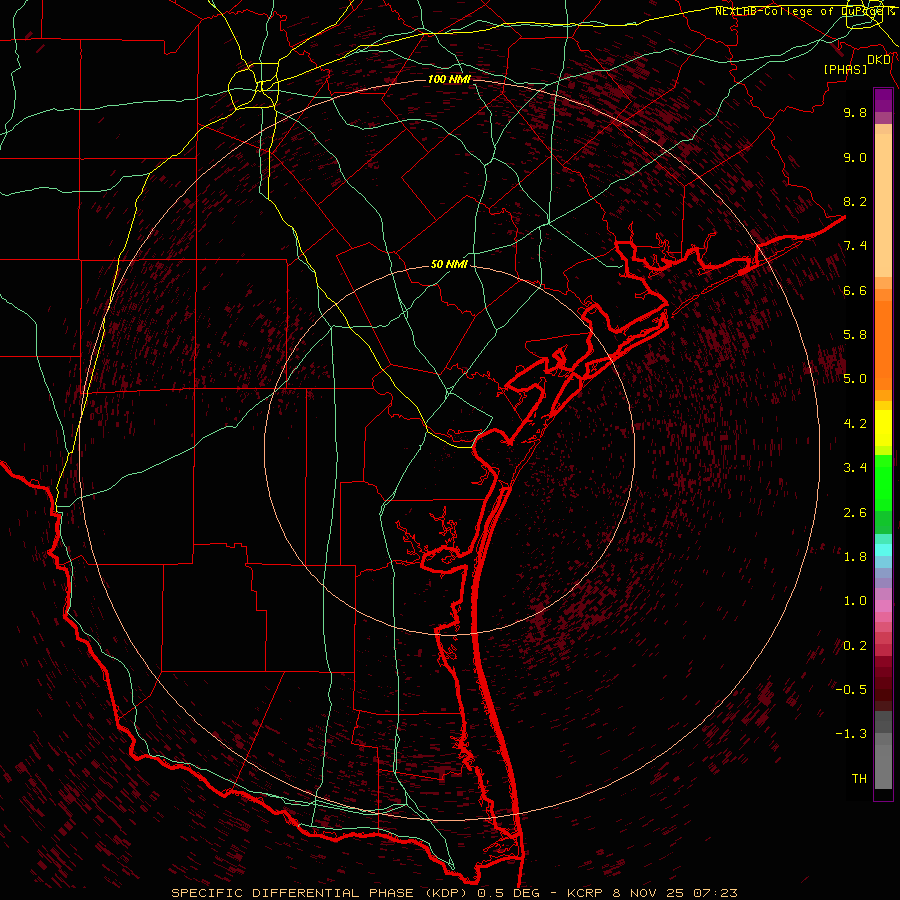This screenshot has width=900, height=900.
Task: Click the 6.6 legend value
Action: 855,290
